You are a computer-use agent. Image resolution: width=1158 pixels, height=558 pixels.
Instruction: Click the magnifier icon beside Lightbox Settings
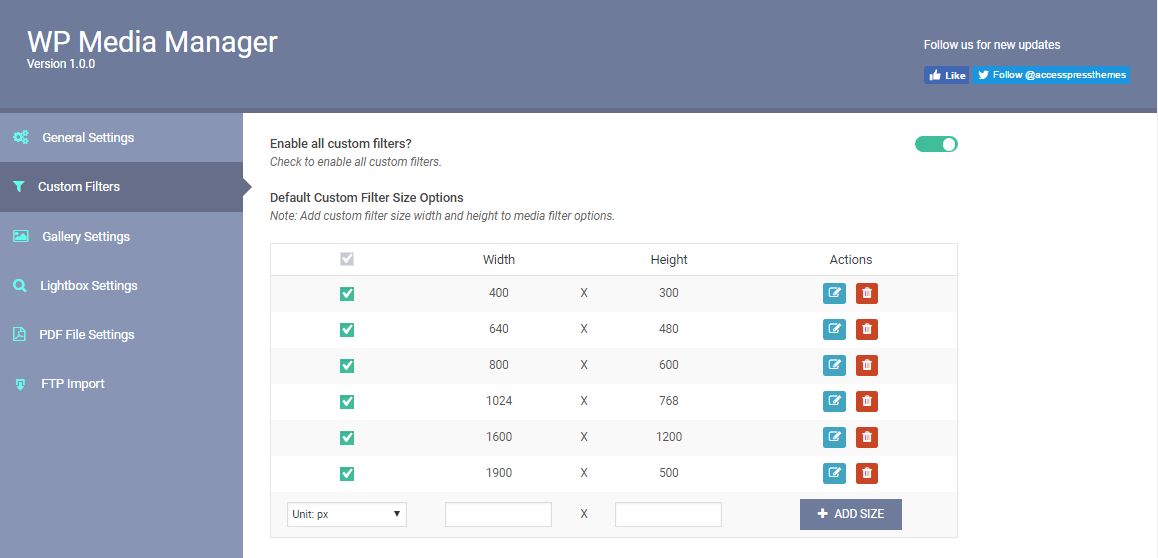pos(20,286)
